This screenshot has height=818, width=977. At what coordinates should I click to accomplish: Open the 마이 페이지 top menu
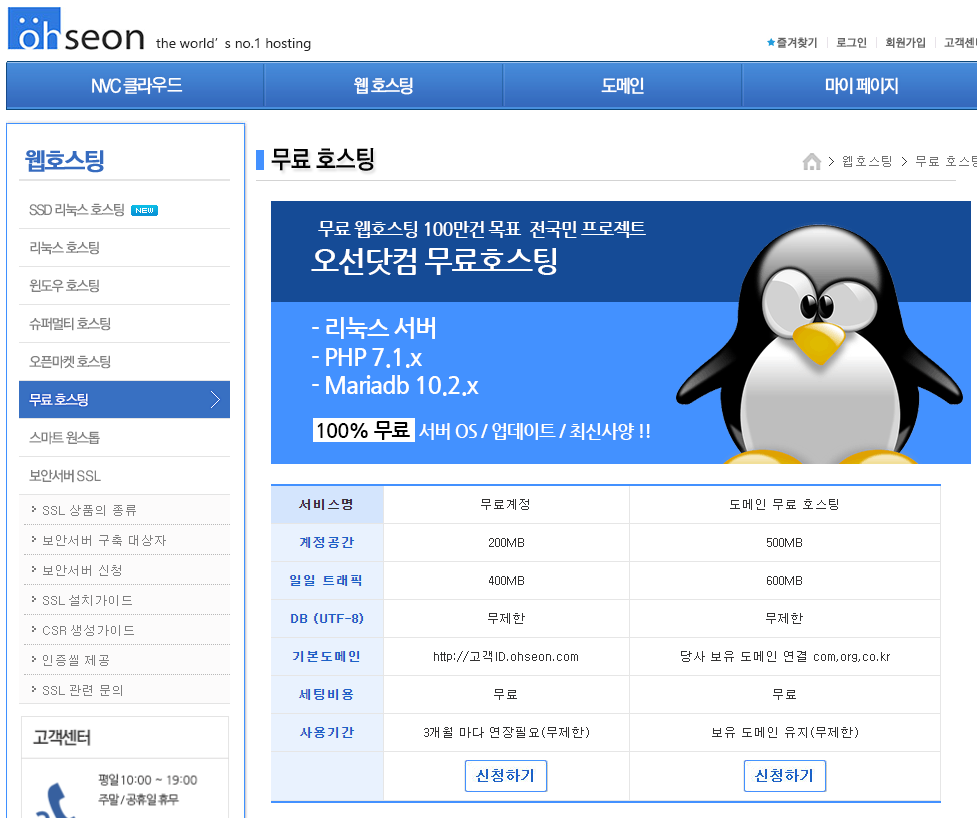point(860,85)
